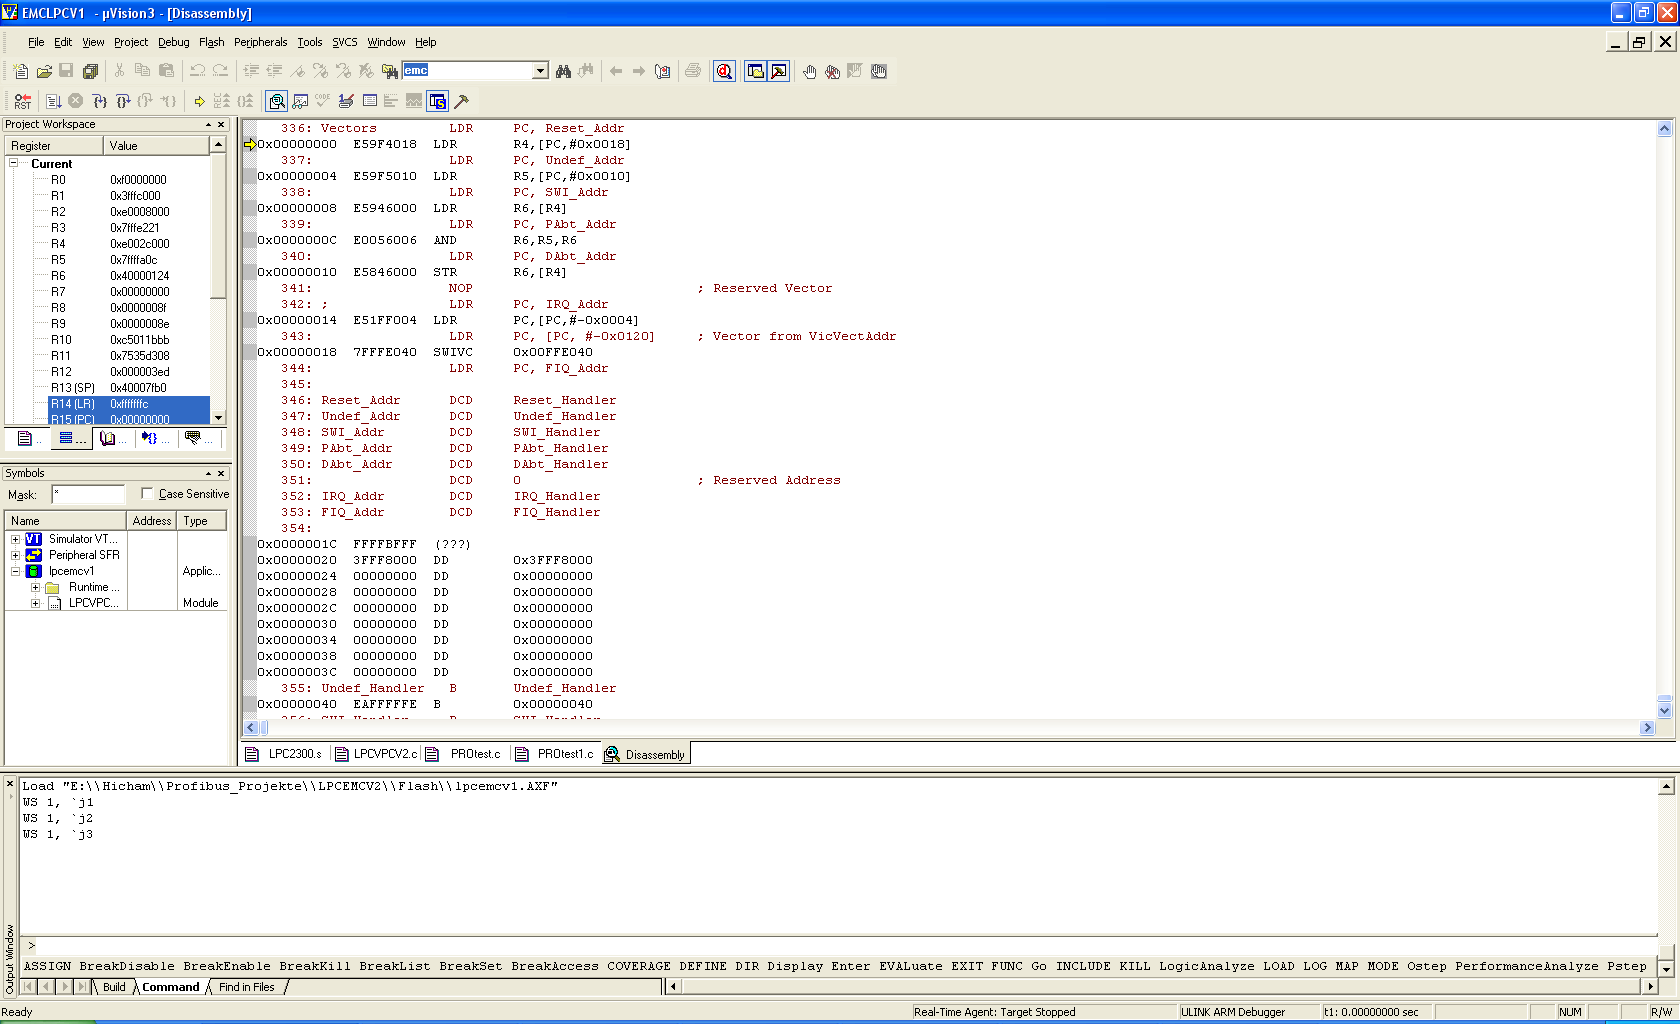Click the Register column header

tap(56, 146)
